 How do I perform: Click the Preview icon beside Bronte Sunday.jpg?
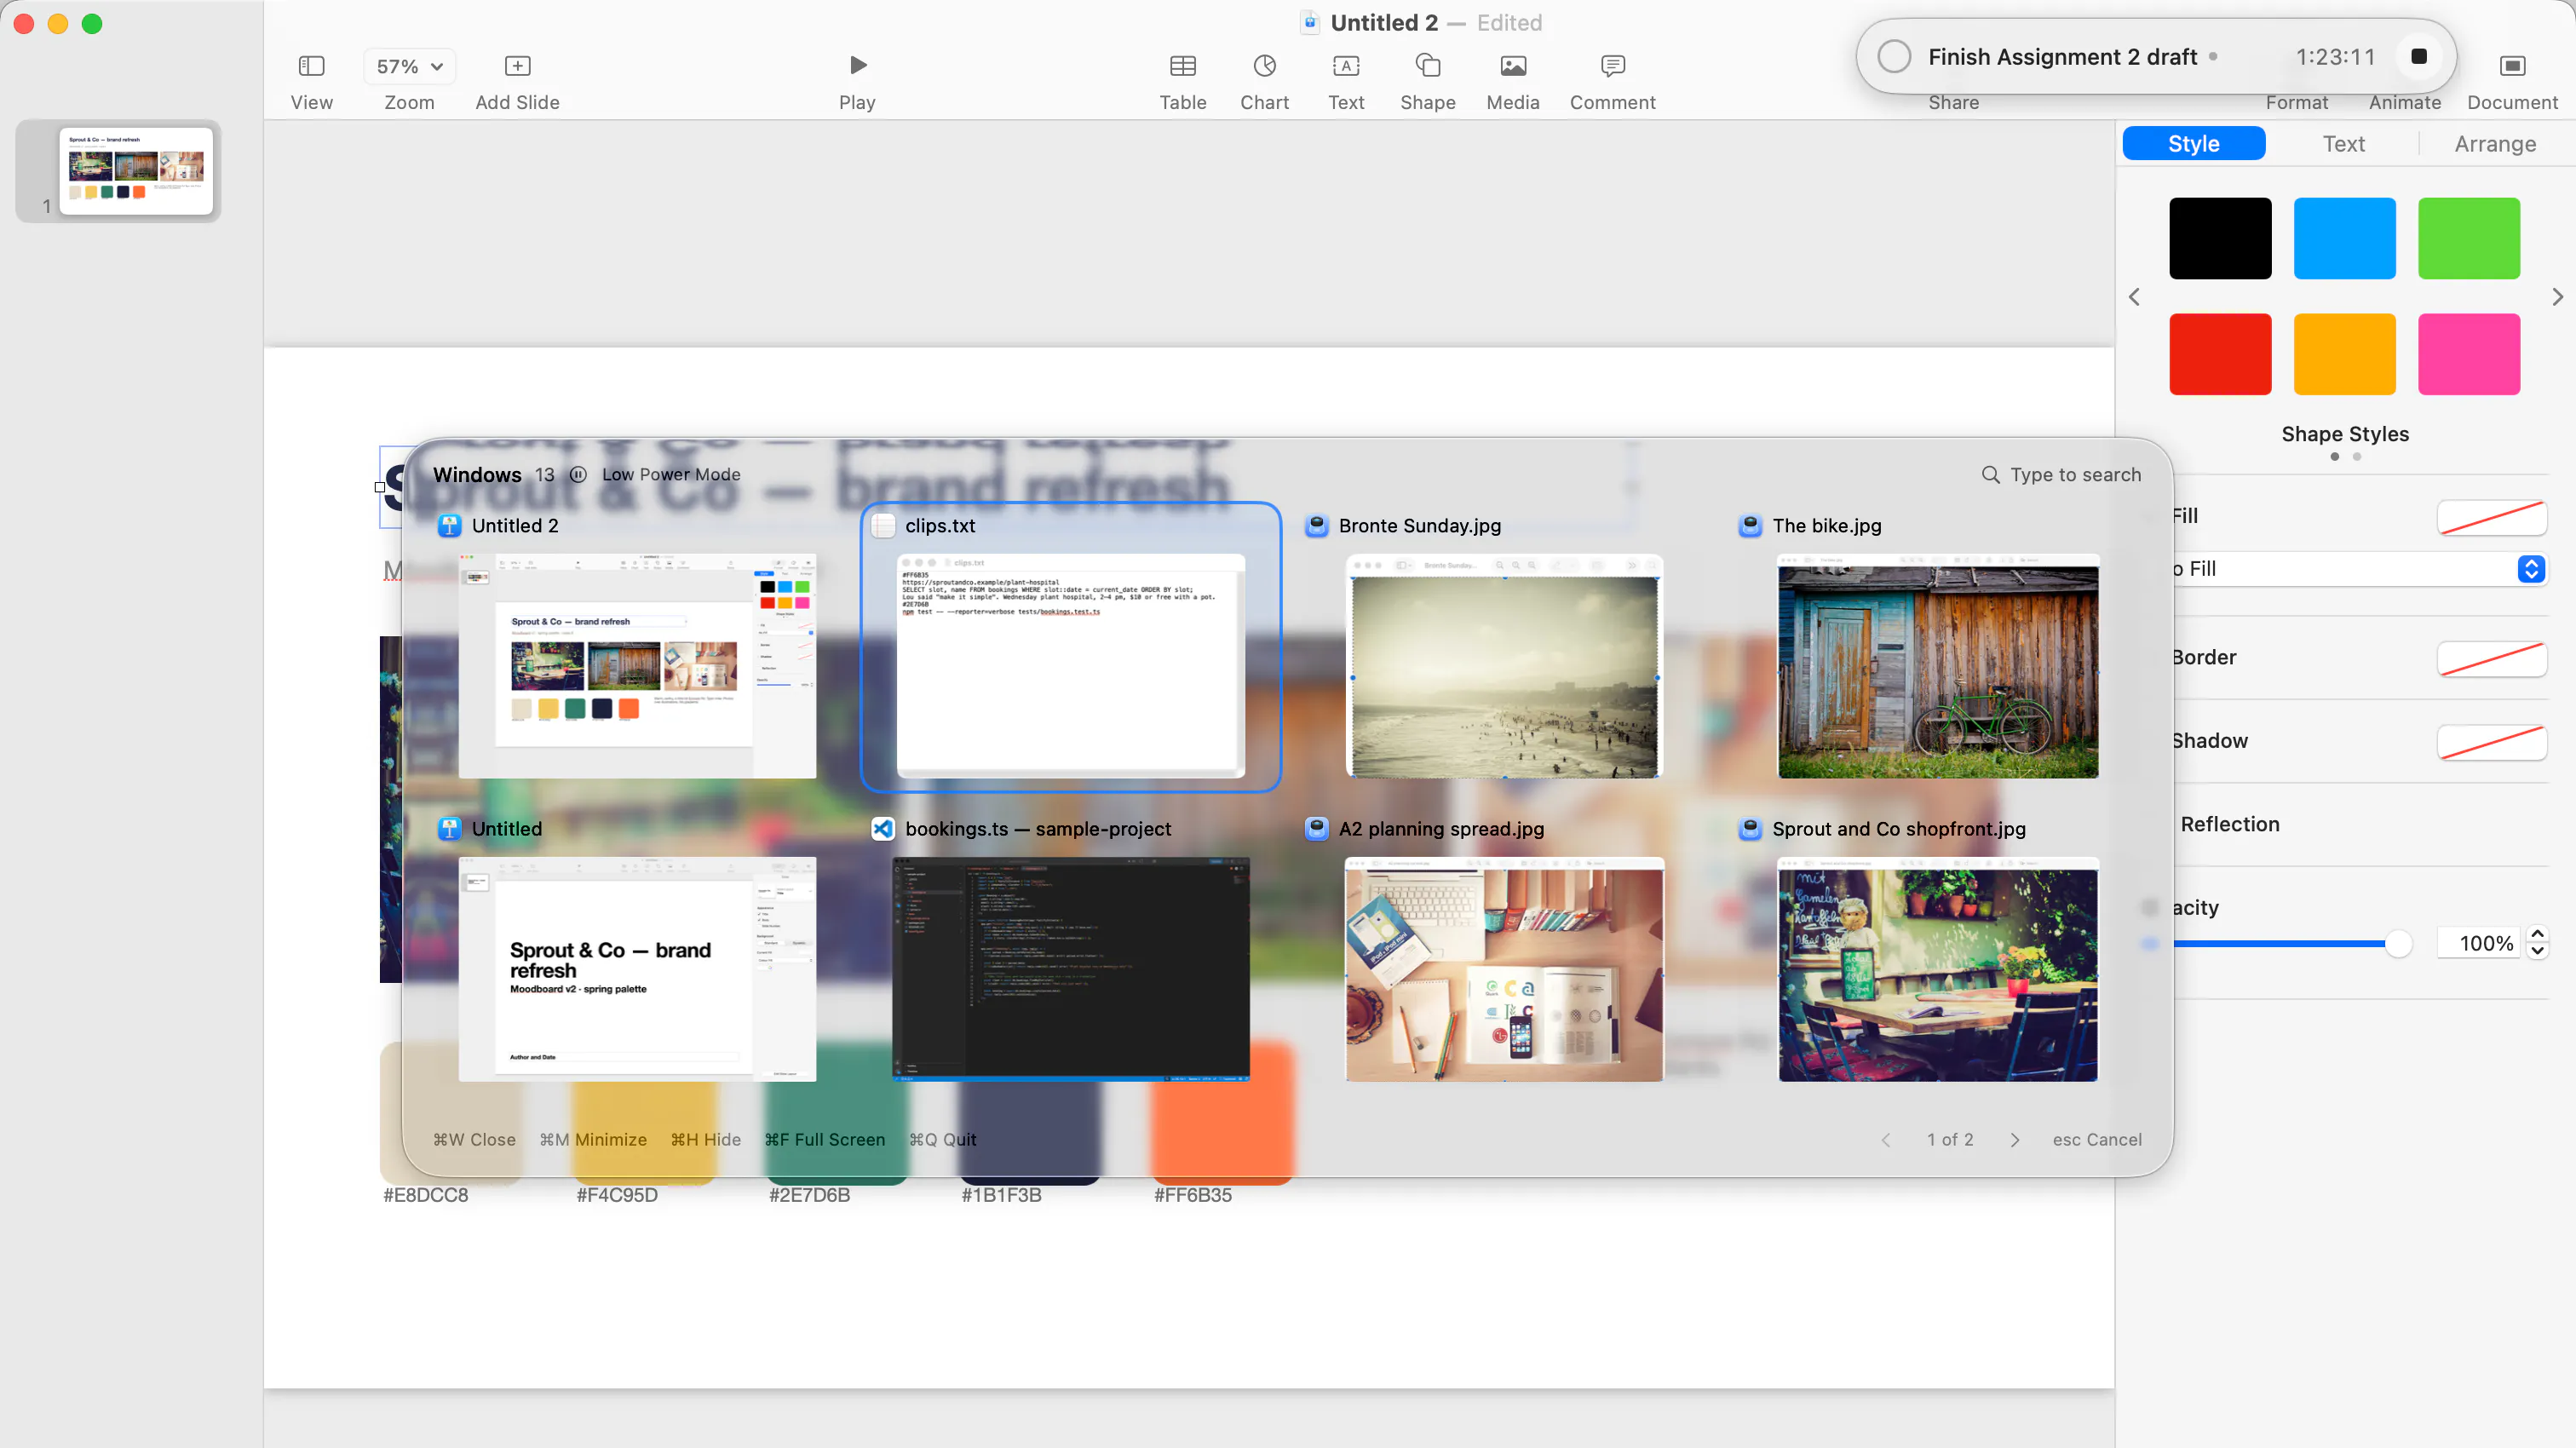[x=1317, y=526]
